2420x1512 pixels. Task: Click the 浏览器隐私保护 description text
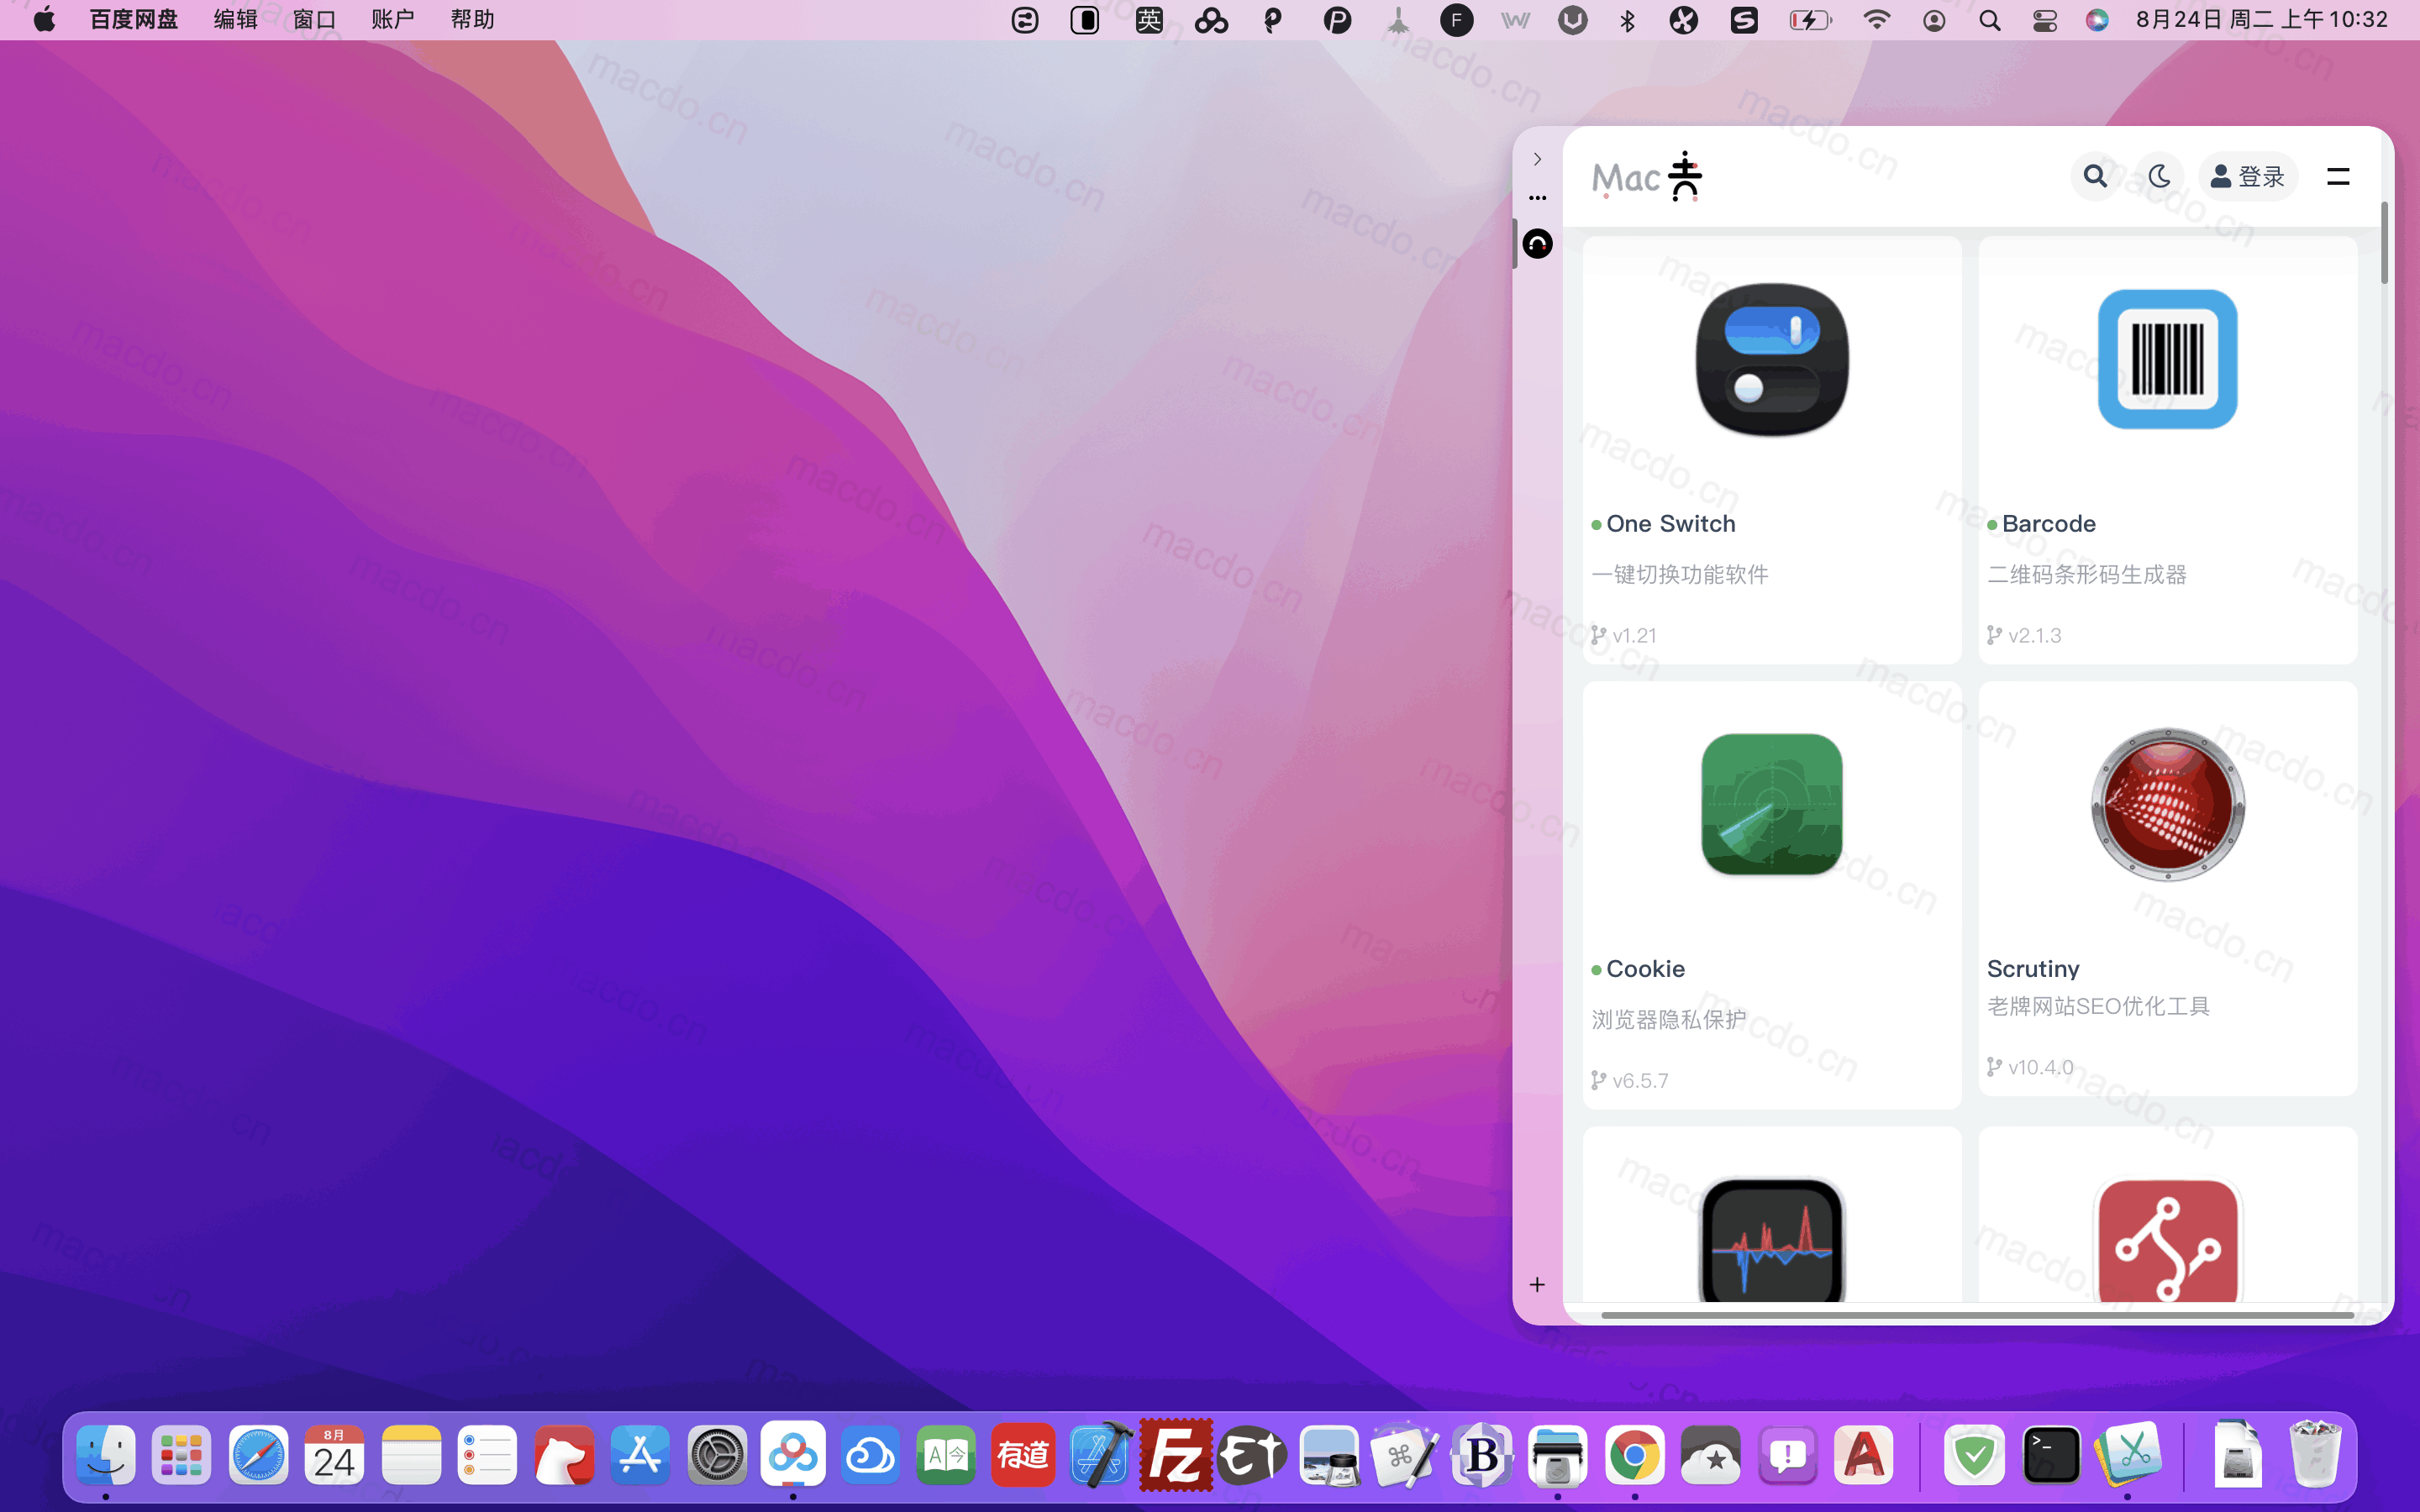(x=1669, y=1019)
